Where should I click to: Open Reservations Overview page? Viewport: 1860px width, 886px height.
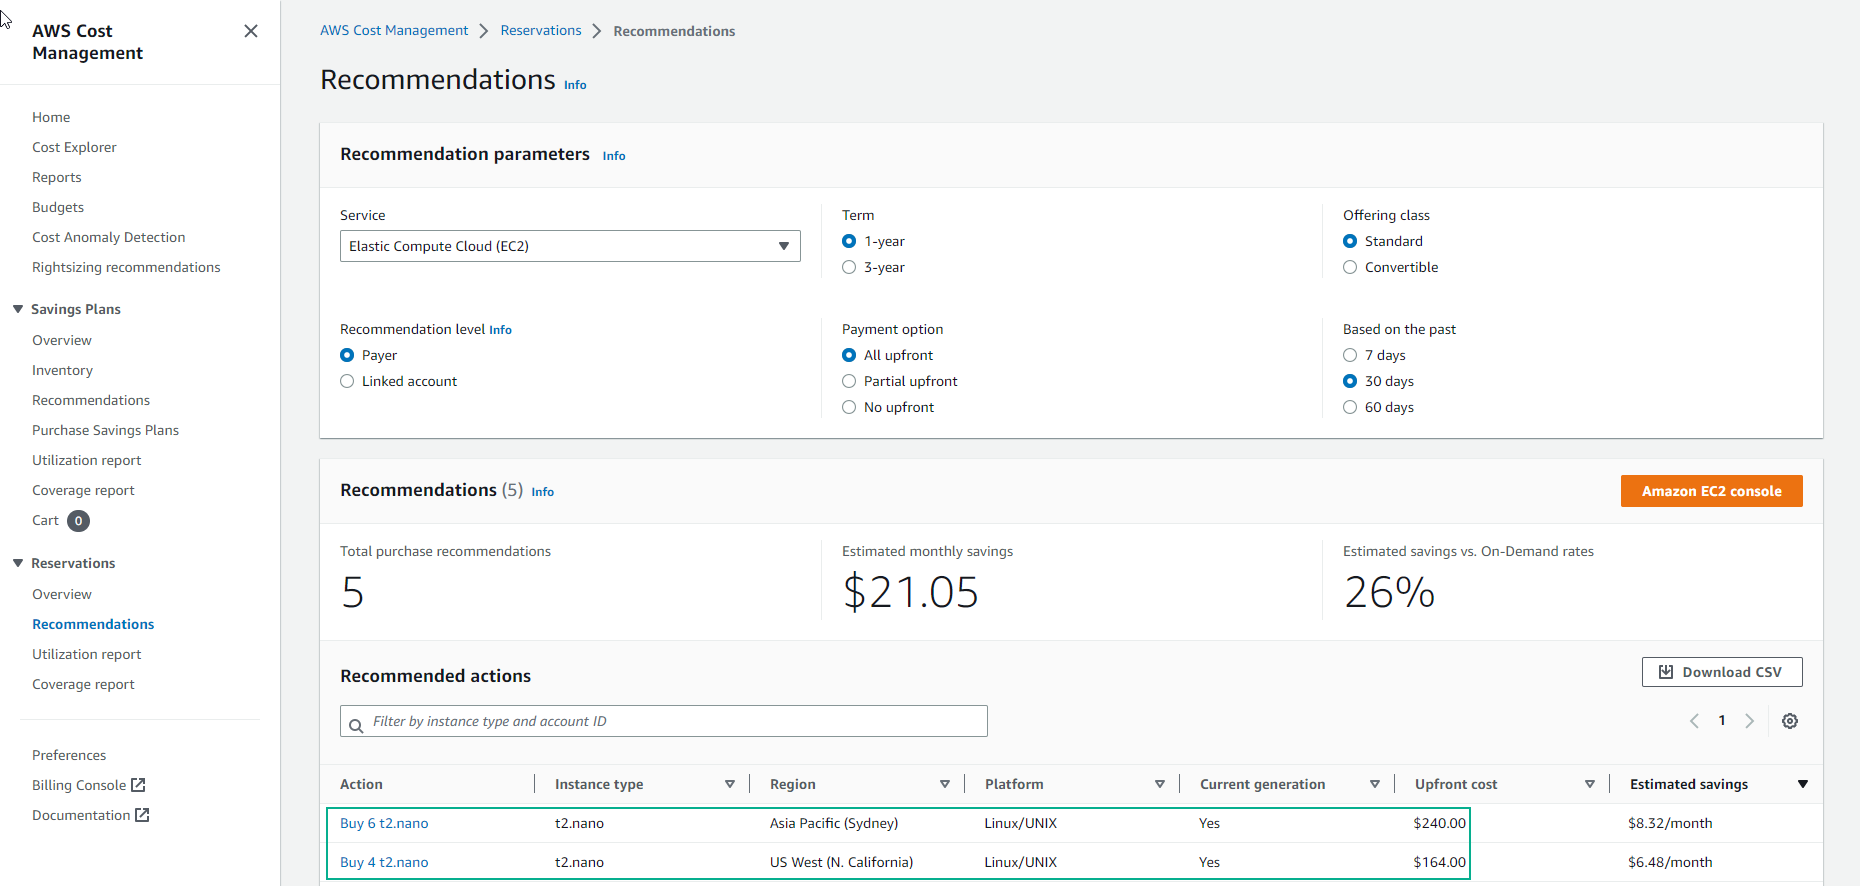62,594
